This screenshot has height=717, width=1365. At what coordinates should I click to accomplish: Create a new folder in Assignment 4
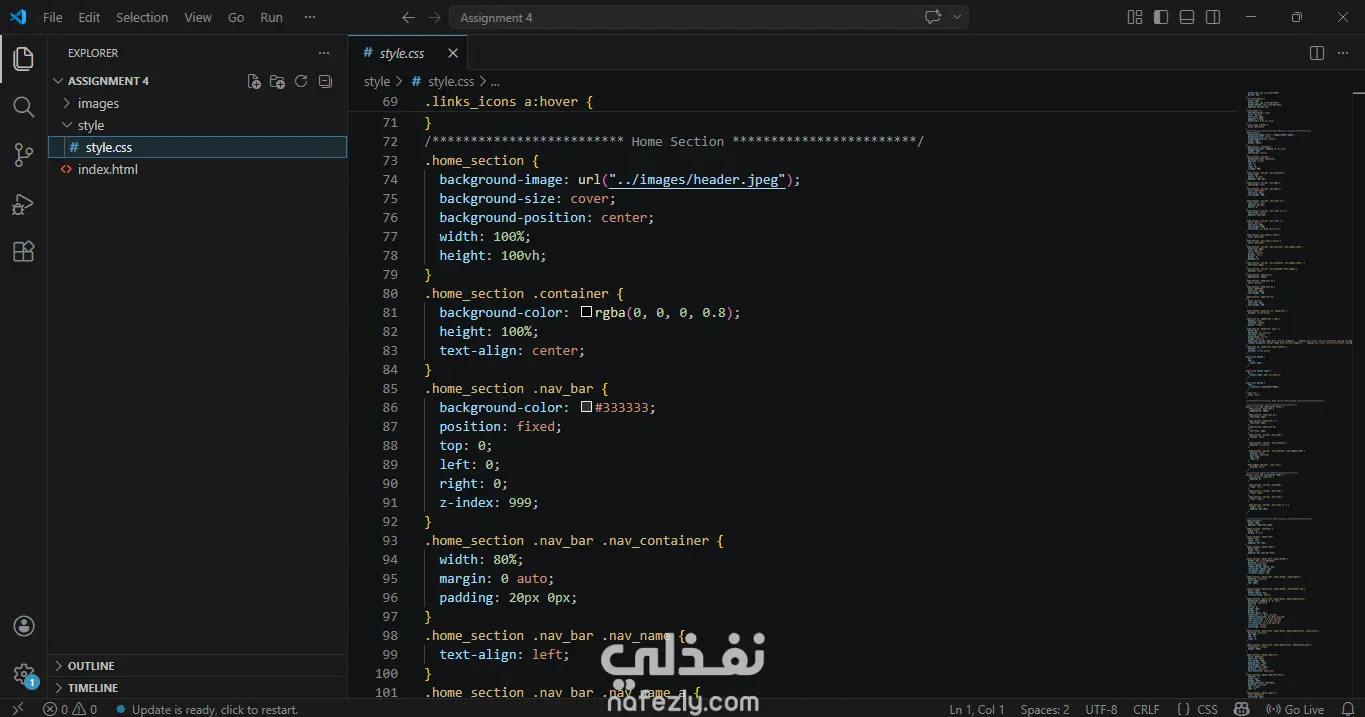coord(277,81)
